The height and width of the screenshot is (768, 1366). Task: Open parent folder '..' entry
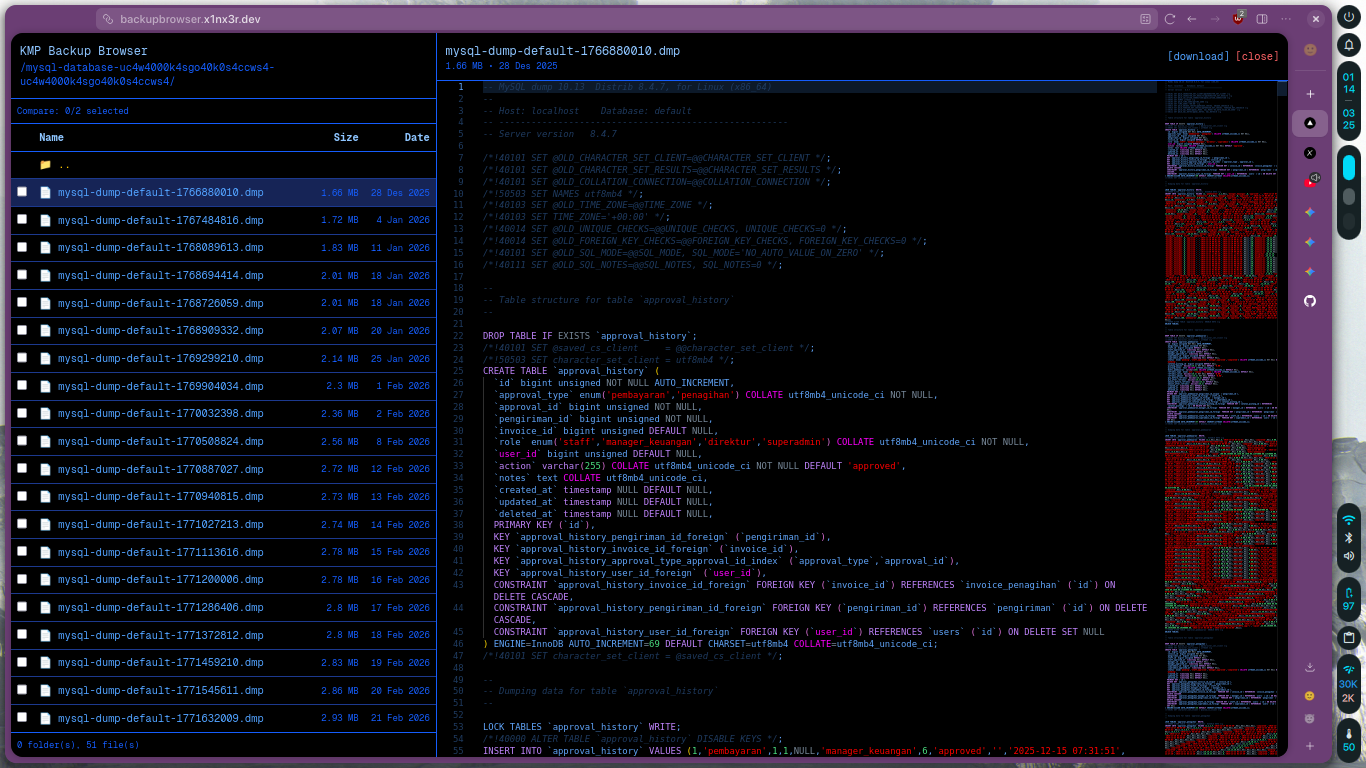point(64,165)
